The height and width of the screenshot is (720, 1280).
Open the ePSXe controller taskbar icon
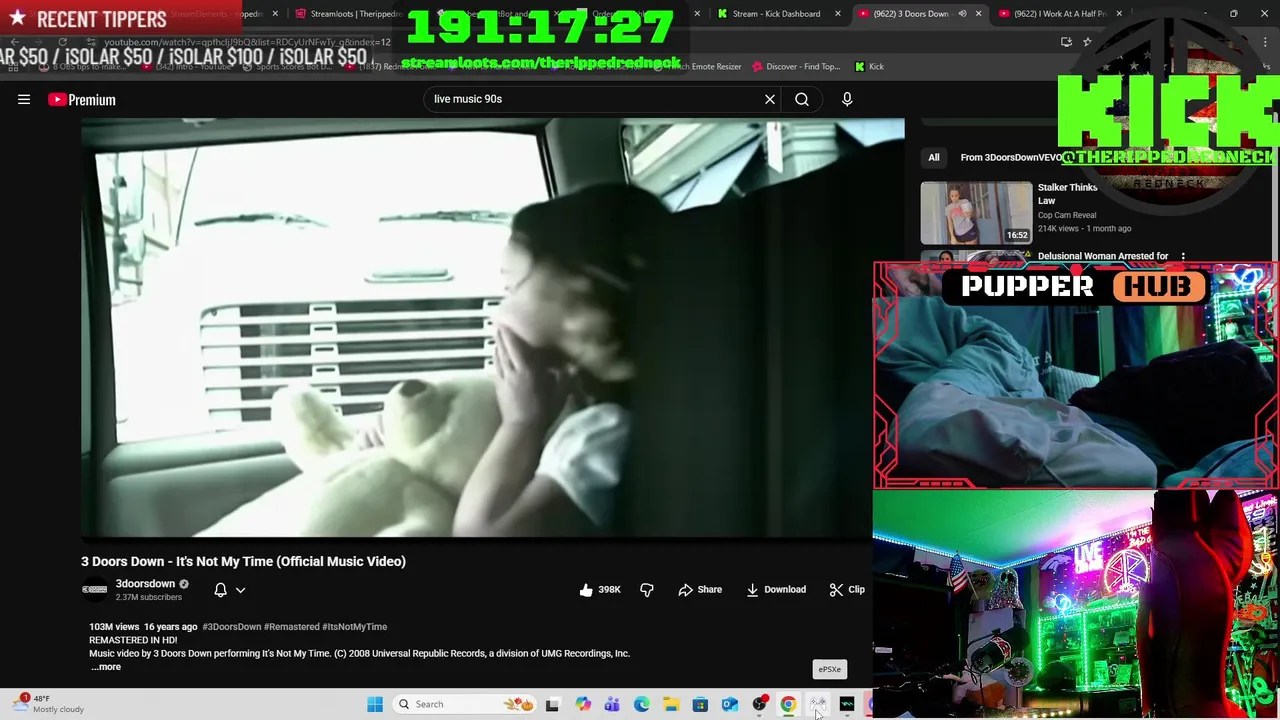point(818,704)
